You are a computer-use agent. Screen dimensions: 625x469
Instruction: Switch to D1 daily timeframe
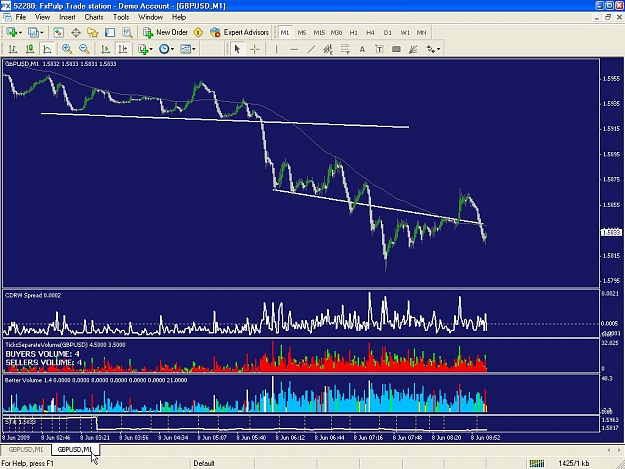387,33
